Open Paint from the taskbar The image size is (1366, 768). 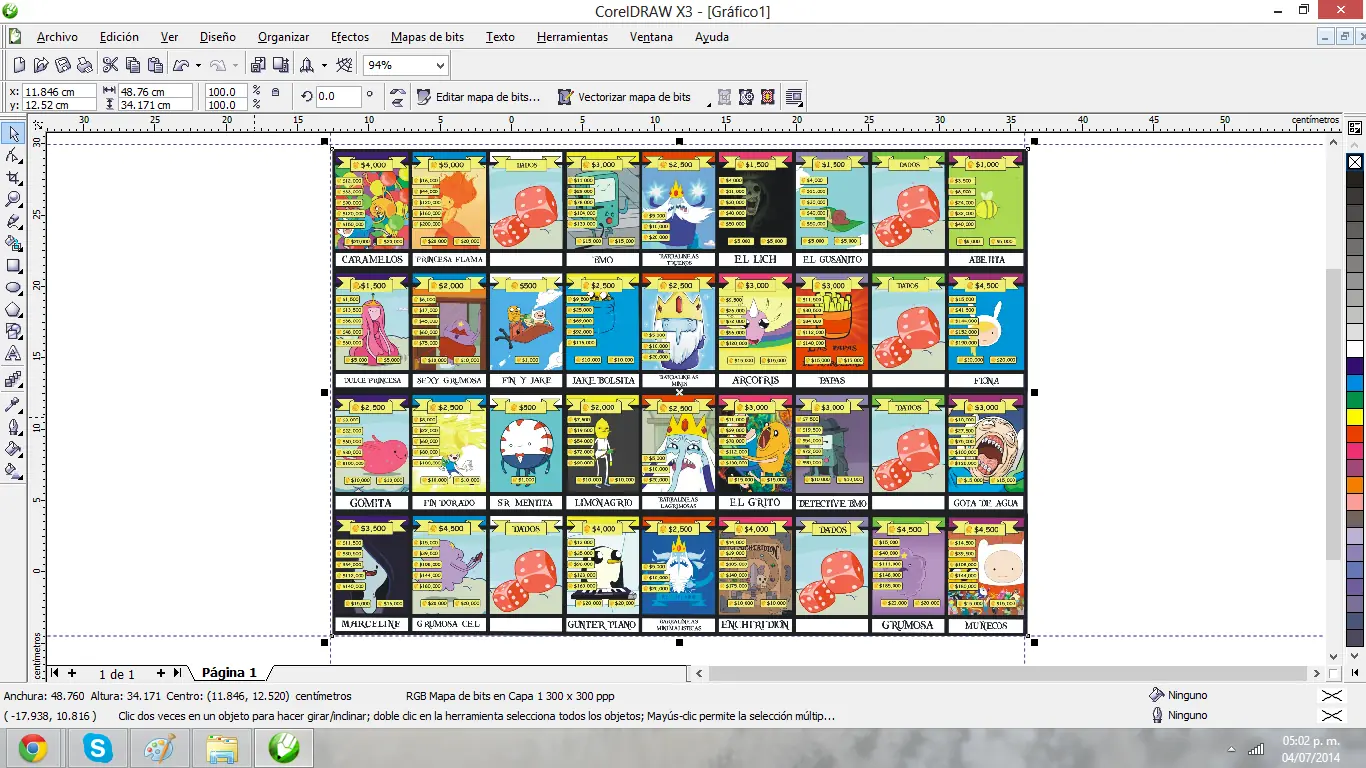(159, 748)
